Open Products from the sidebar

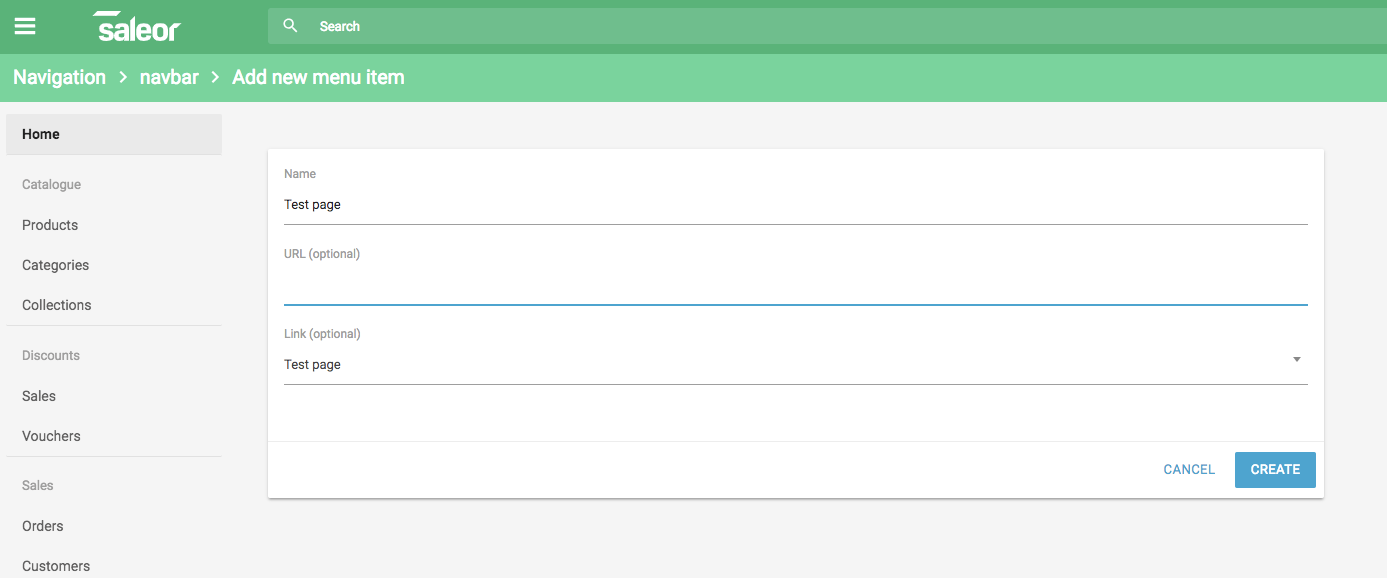click(x=49, y=224)
